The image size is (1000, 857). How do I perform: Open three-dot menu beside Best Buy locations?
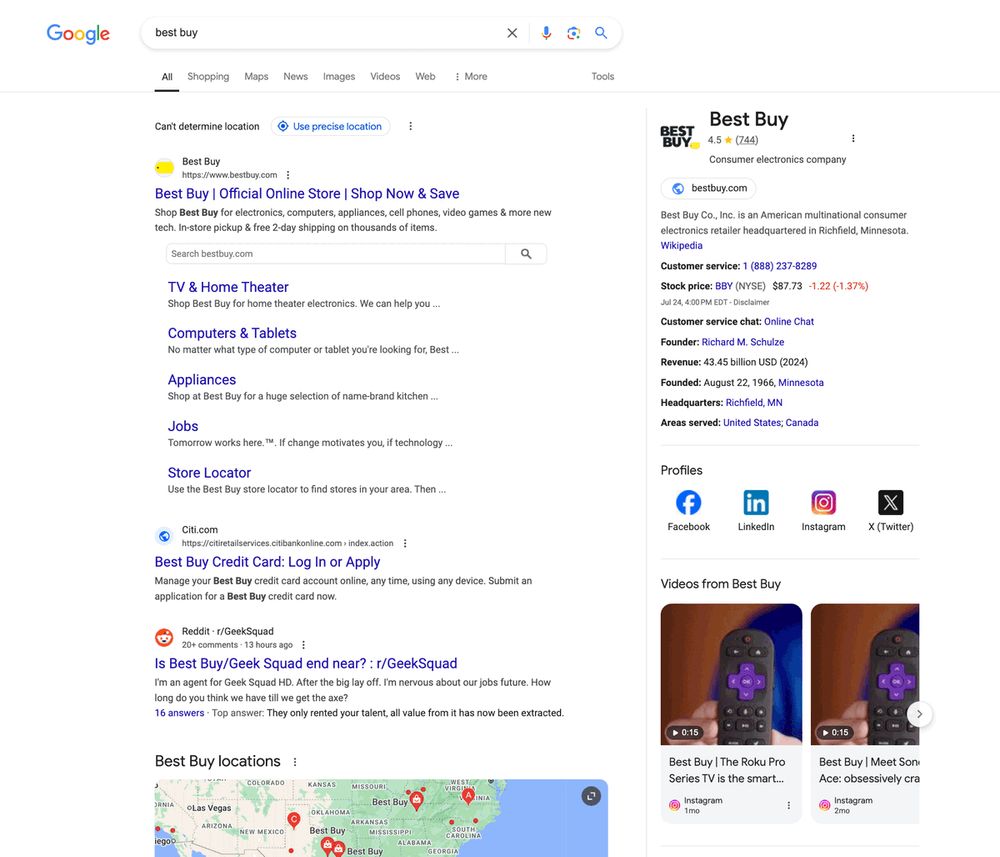pos(295,761)
